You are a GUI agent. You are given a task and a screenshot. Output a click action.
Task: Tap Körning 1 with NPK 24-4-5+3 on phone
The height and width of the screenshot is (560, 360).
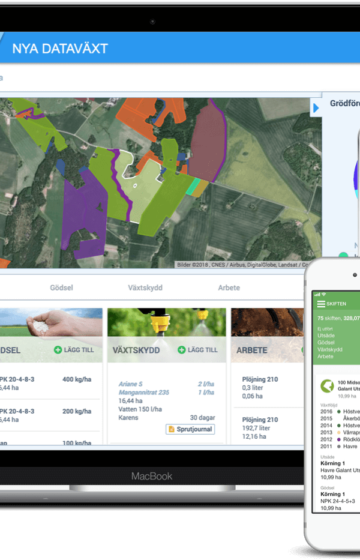338,501
